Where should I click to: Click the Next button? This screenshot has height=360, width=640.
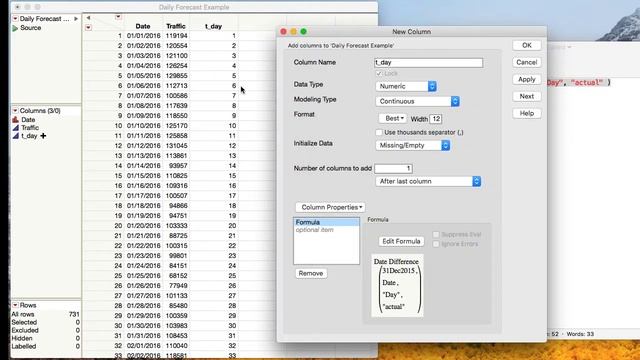coord(527,96)
